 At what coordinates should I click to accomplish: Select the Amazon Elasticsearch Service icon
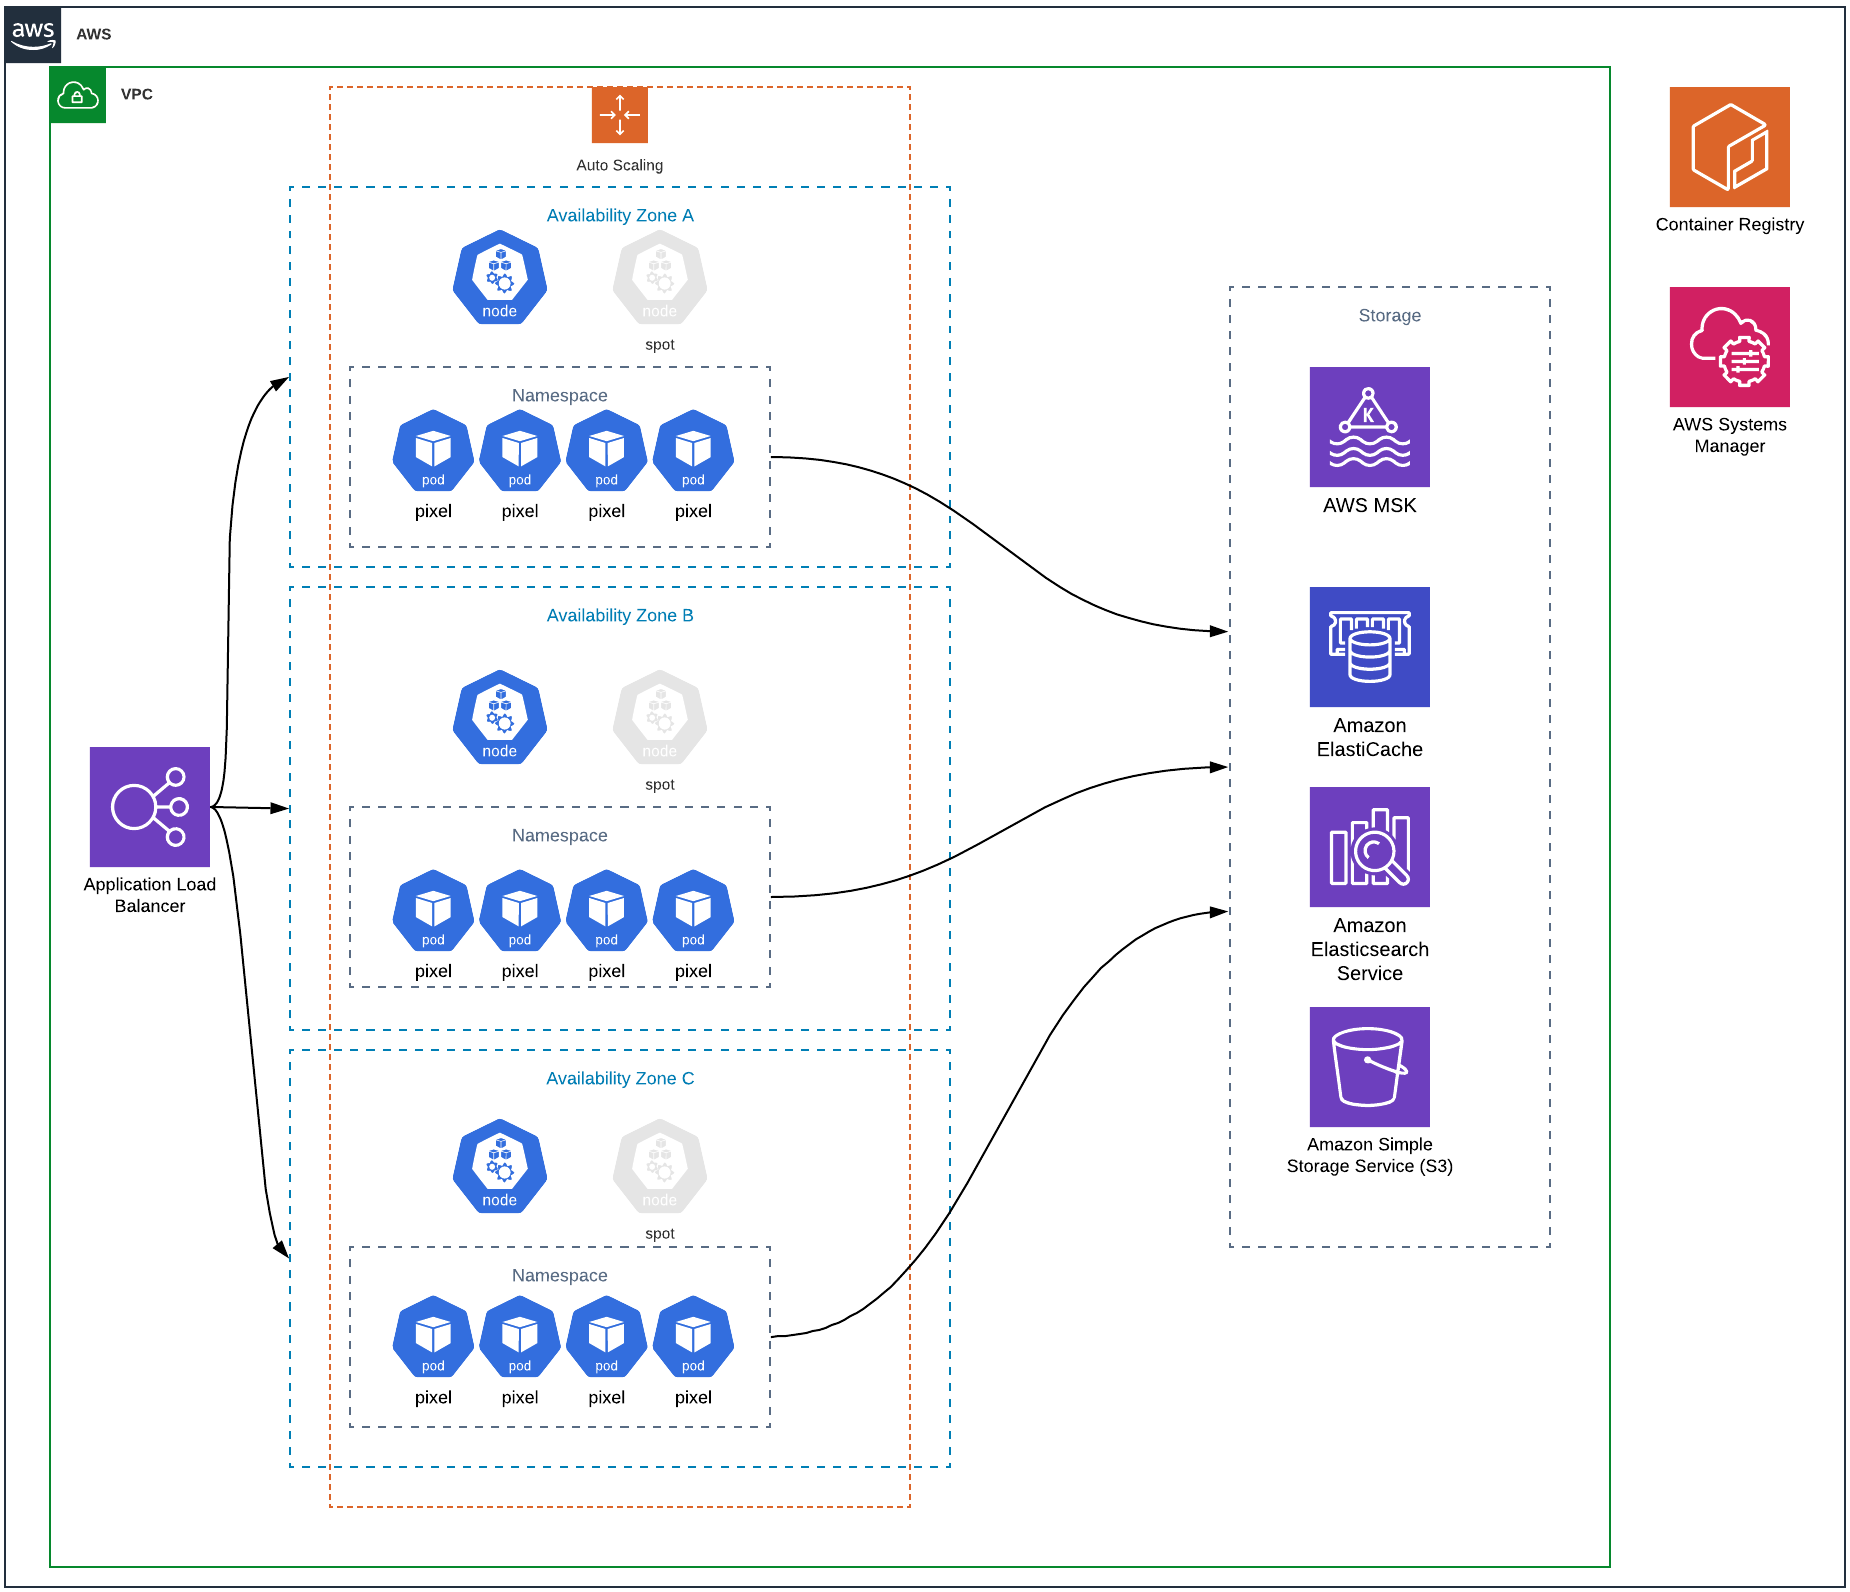pyautogui.click(x=1370, y=847)
